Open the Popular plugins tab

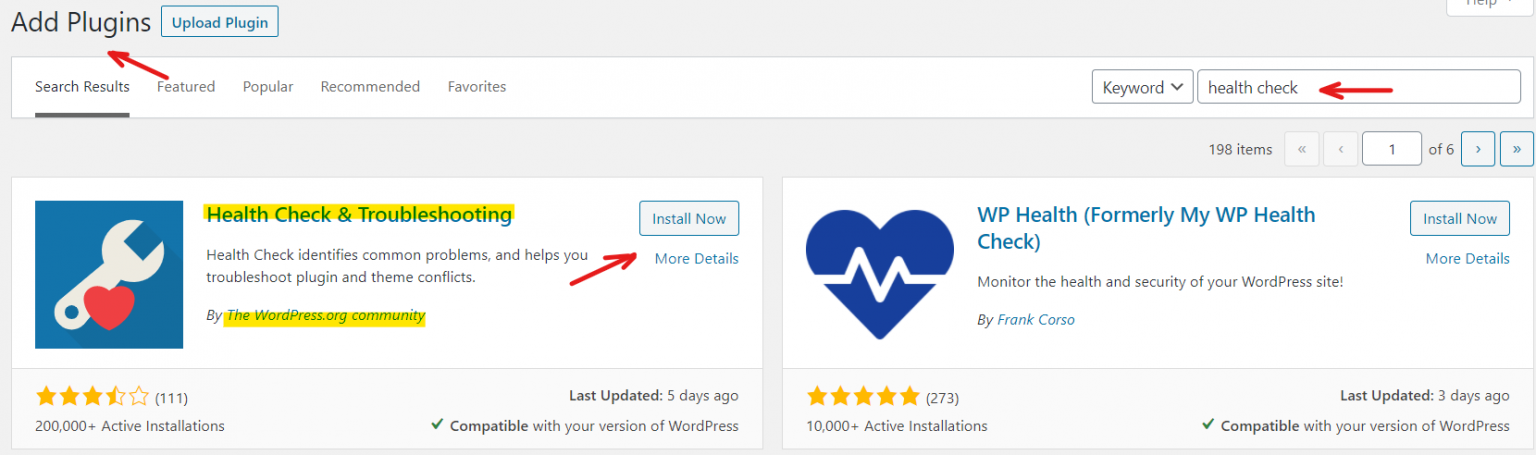coord(268,87)
